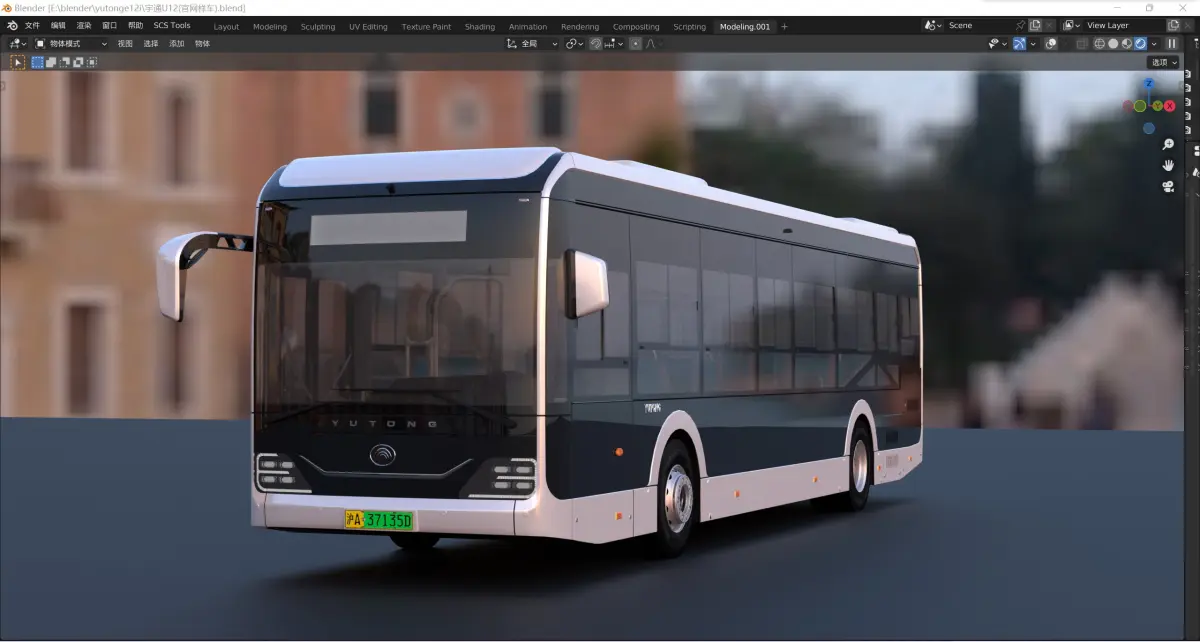Switch to the Sculpting workspace tab
The width and height of the screenshot is (1200, 642).
pos(318,27)
